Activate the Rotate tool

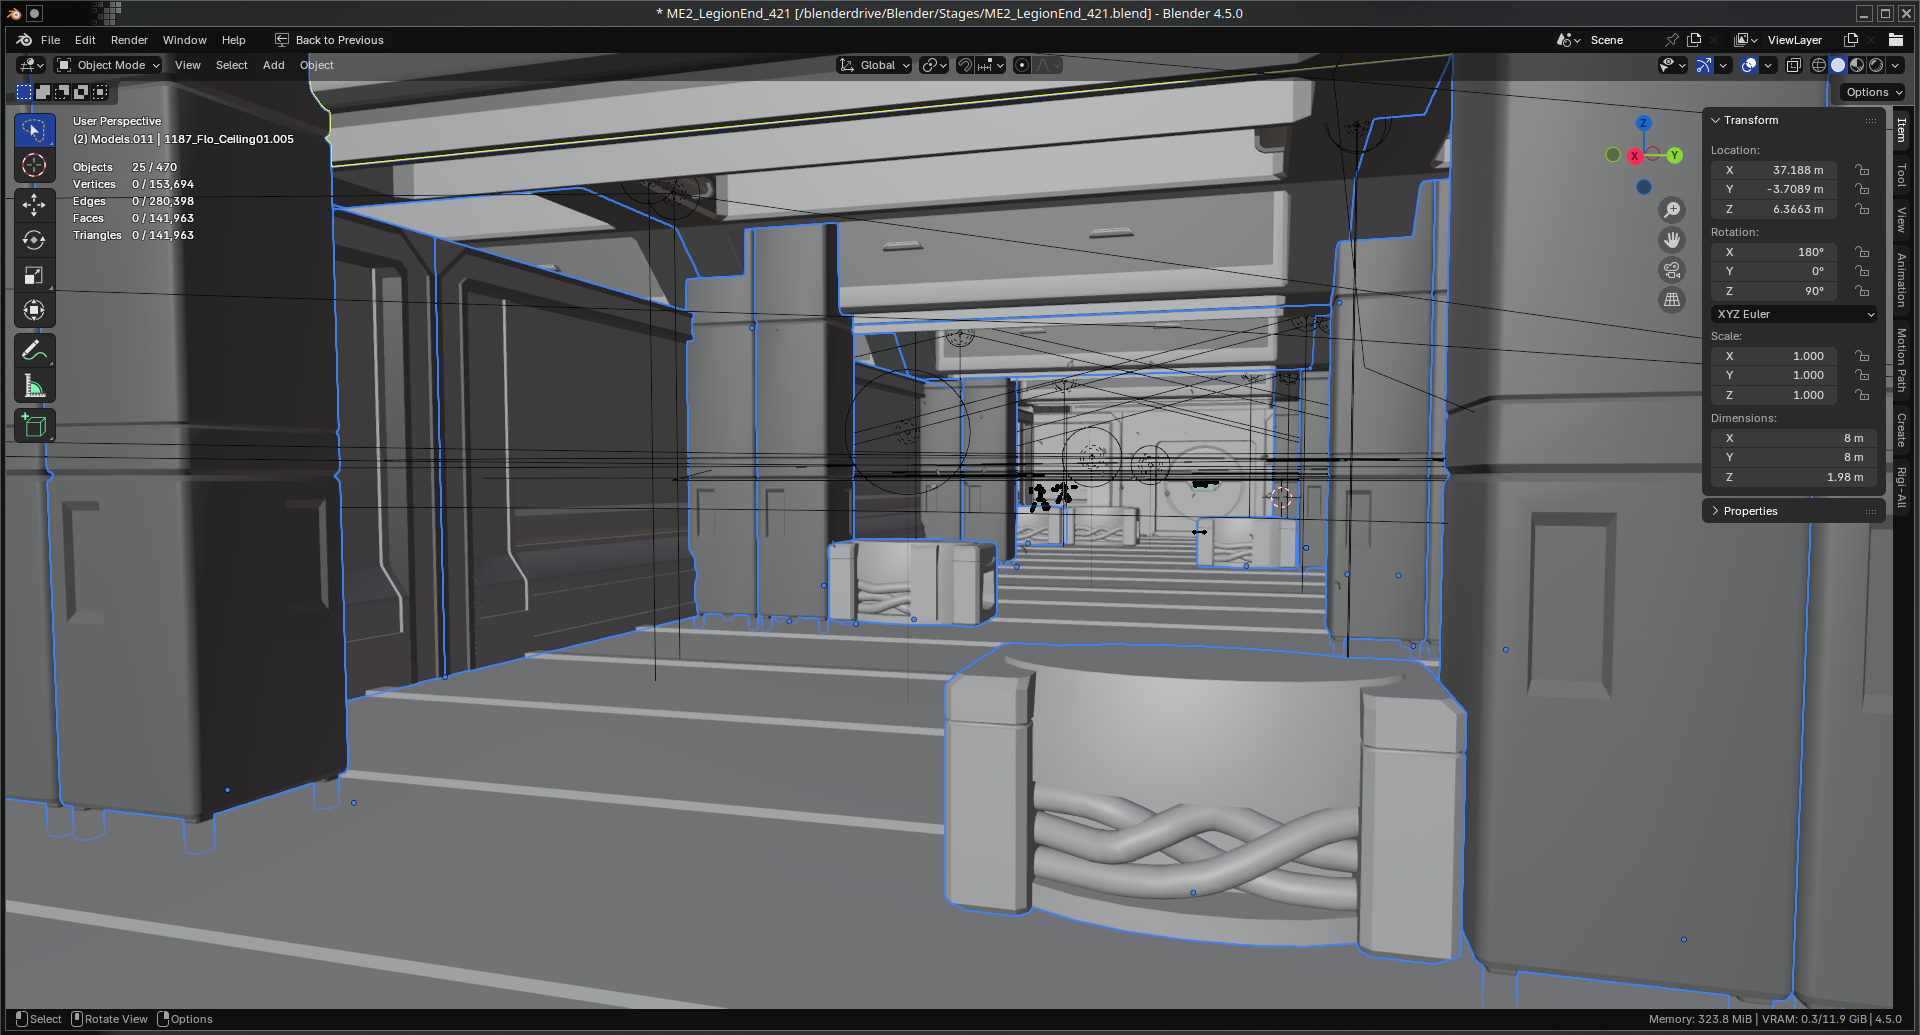[x=34, y=240]
